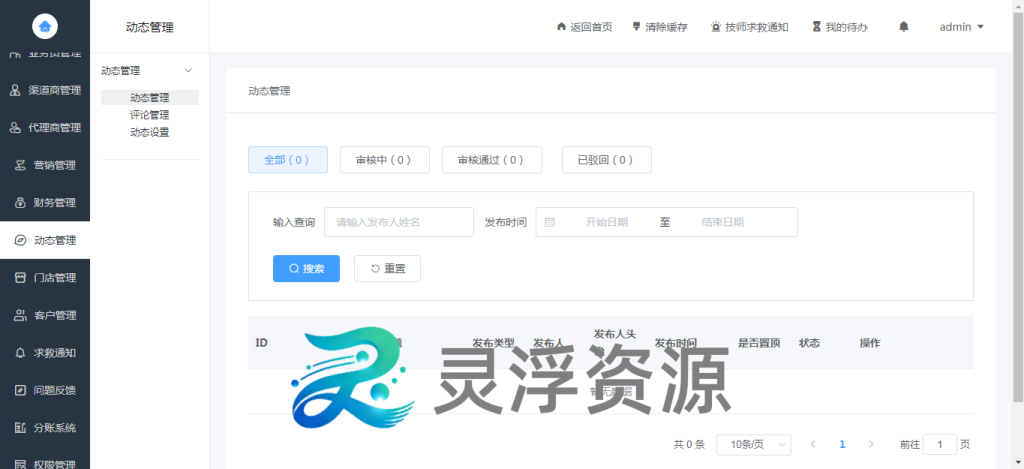The image size is (1024, 469).
Task: Click the blue home logo icon
Action: [x=44, y=26]
